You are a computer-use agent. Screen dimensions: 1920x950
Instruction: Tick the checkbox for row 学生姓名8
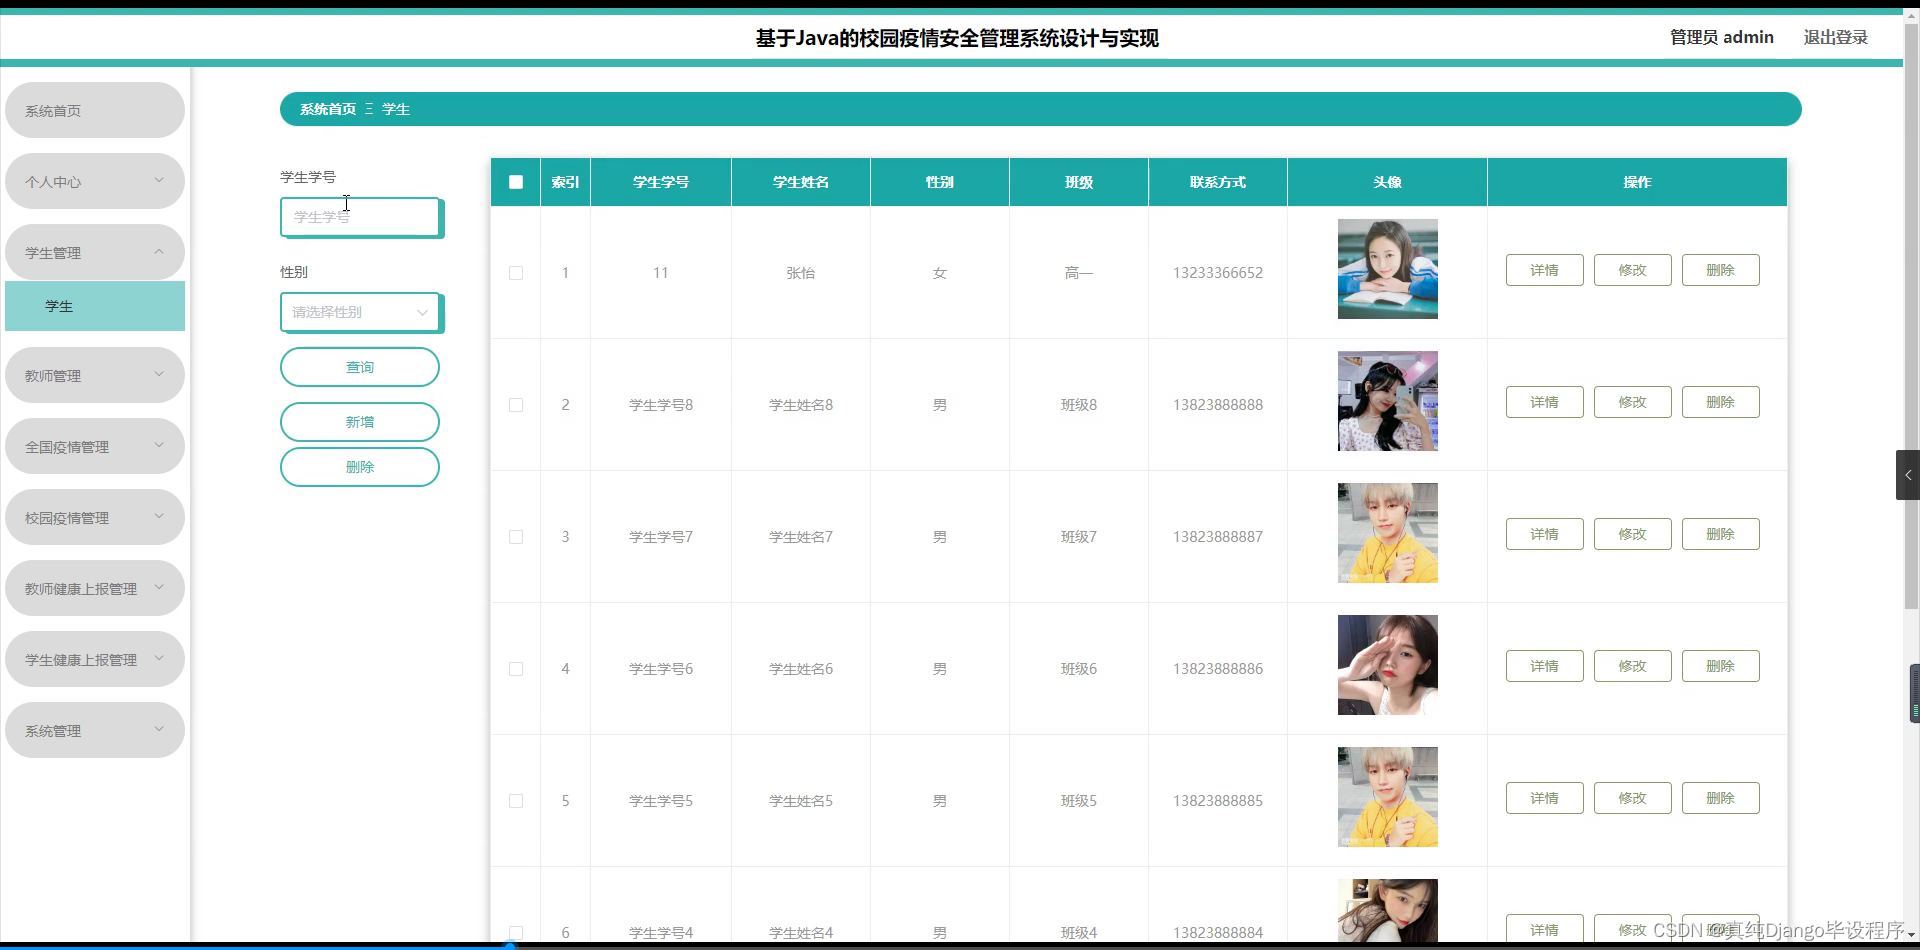point(516,405)
